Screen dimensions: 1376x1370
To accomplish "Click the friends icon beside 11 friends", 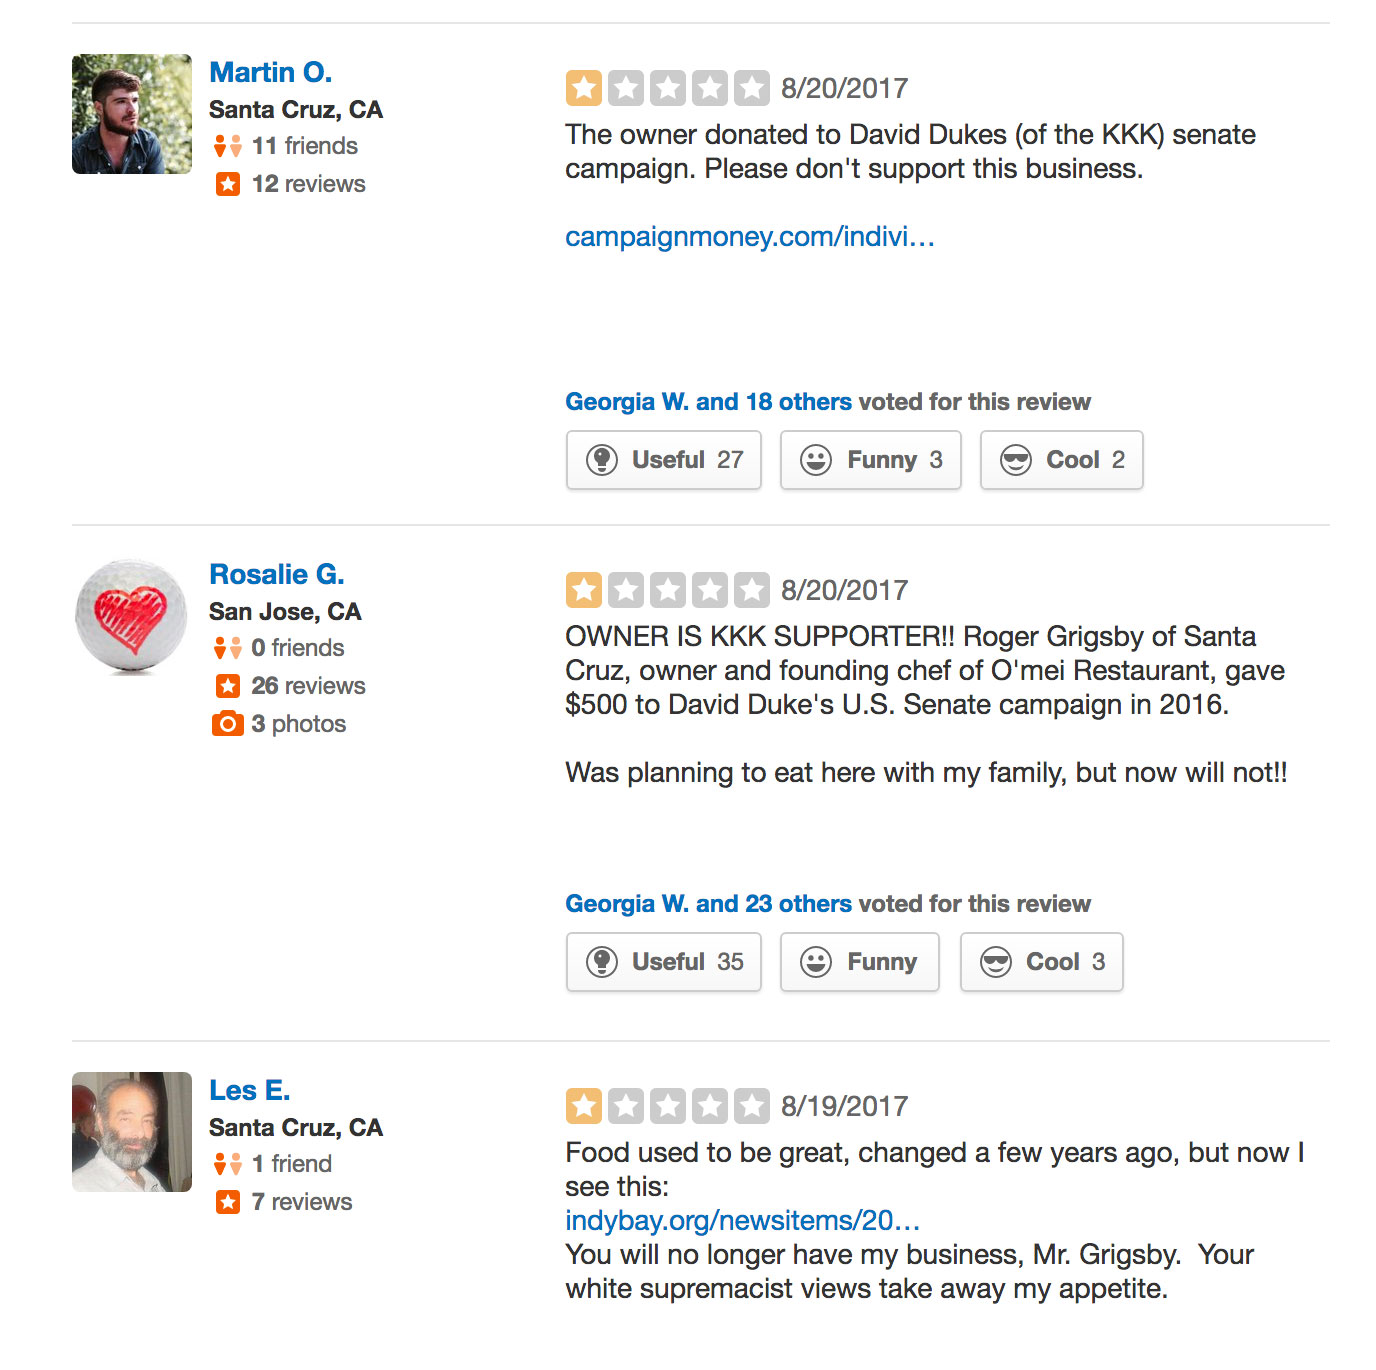I will pyautogui.click(x=227, y=146).
